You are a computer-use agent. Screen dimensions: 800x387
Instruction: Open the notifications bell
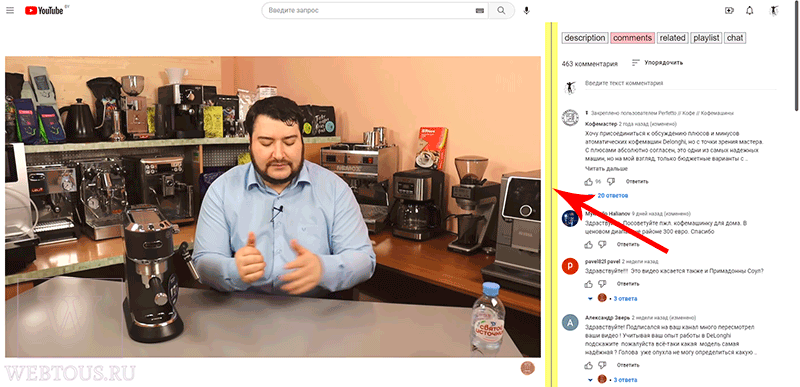[x=749, y=10]
